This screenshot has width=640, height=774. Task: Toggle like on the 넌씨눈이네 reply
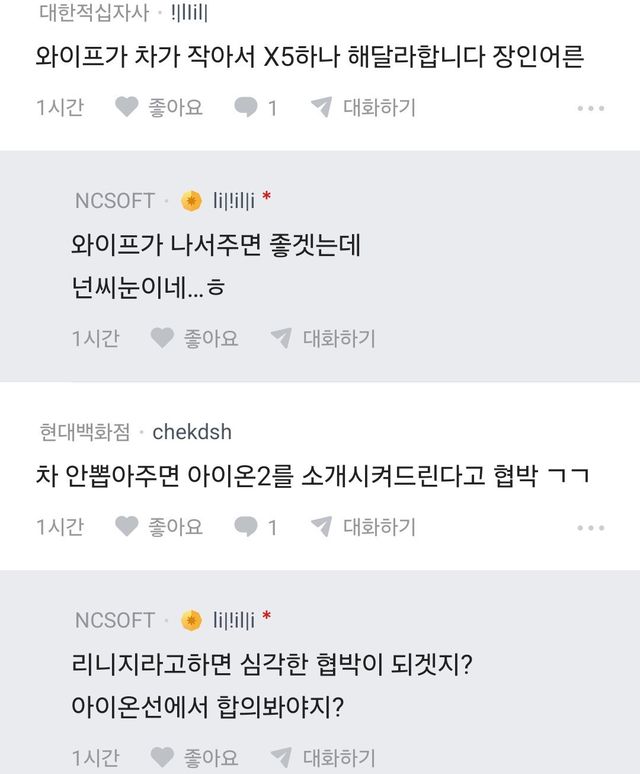click(x=162, y=338)
